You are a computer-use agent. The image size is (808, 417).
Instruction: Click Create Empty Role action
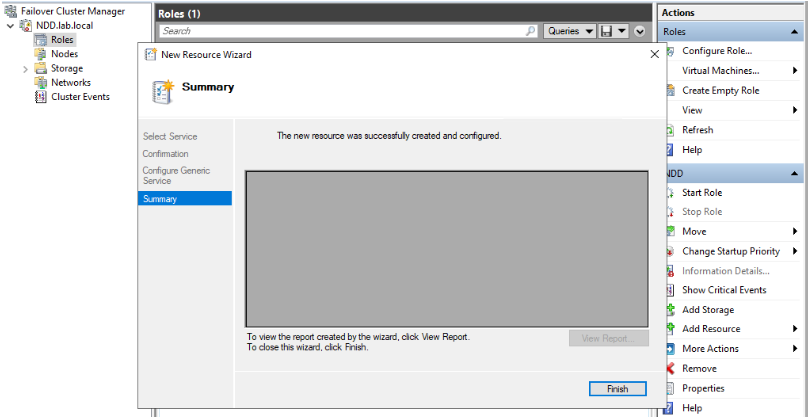click(x=720, y=90)
